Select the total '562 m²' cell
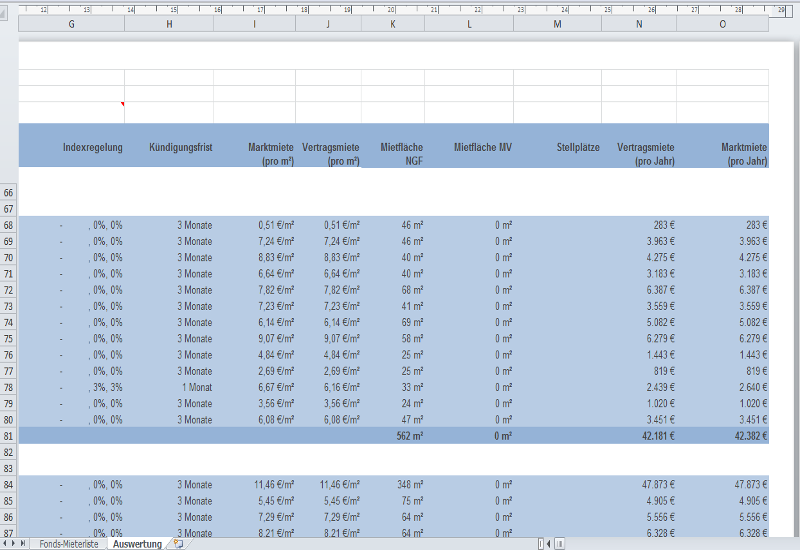Image resolution: width=800 pixels, height=550 pixels. [x=393, y=436]
